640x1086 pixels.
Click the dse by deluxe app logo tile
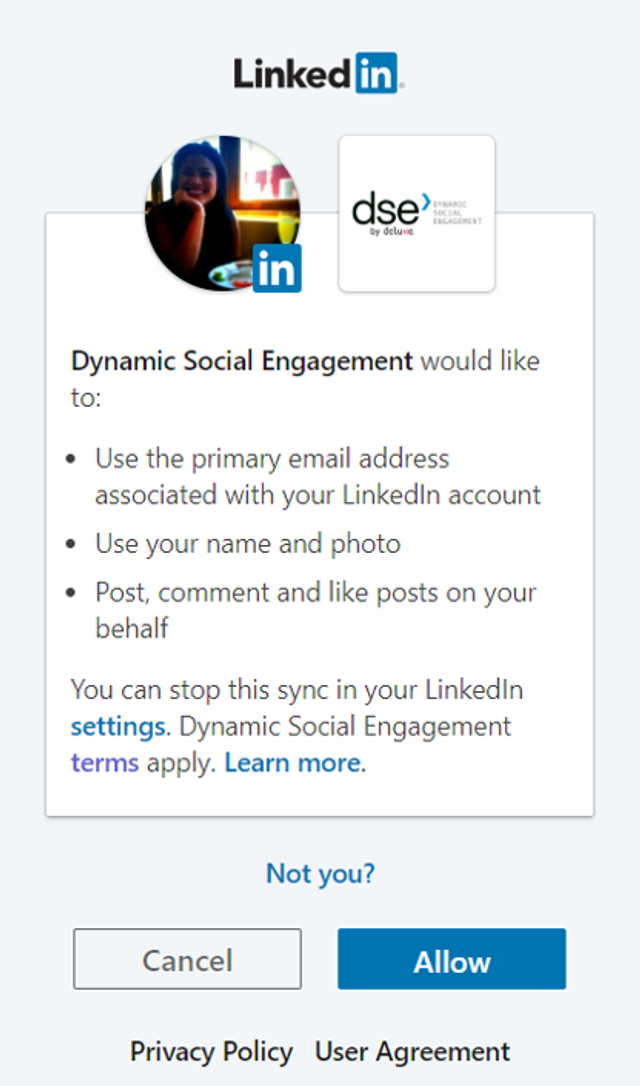[416, 213]
